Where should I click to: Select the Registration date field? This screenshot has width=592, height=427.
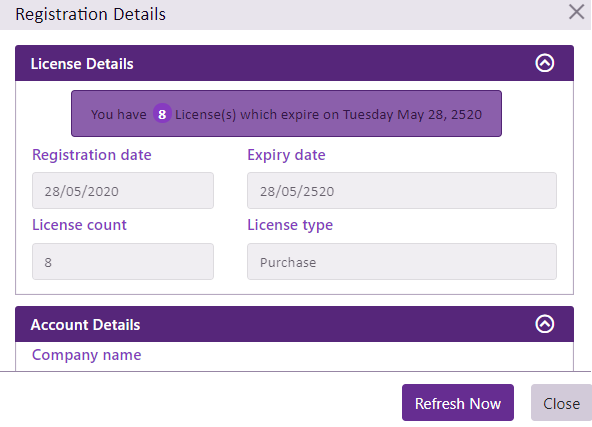[x=123, y=191]
